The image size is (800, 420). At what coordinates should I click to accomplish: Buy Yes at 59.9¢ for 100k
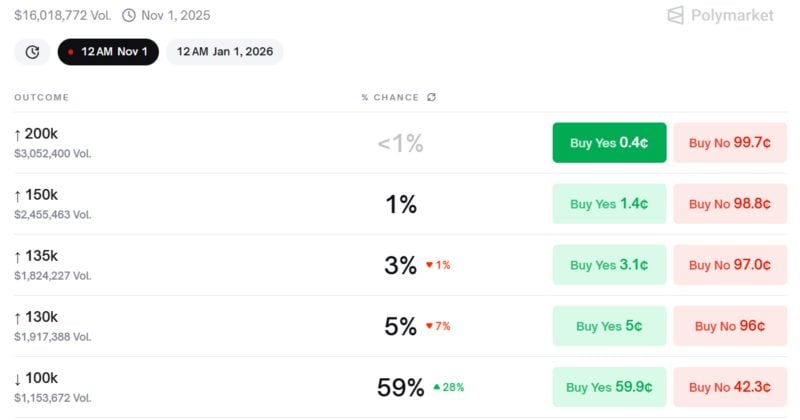click(609, 387)
